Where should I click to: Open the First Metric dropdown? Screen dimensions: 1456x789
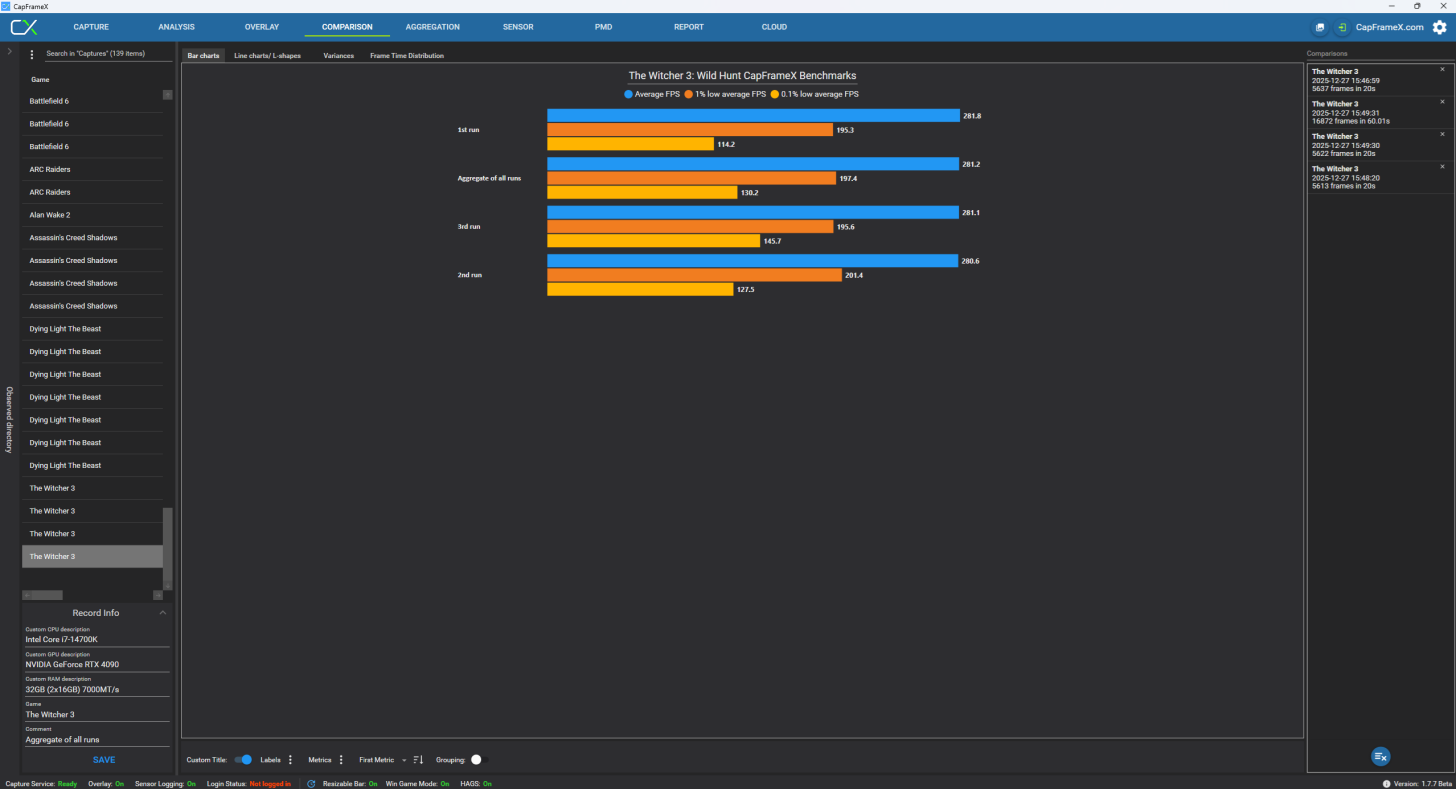click(383, 760)
